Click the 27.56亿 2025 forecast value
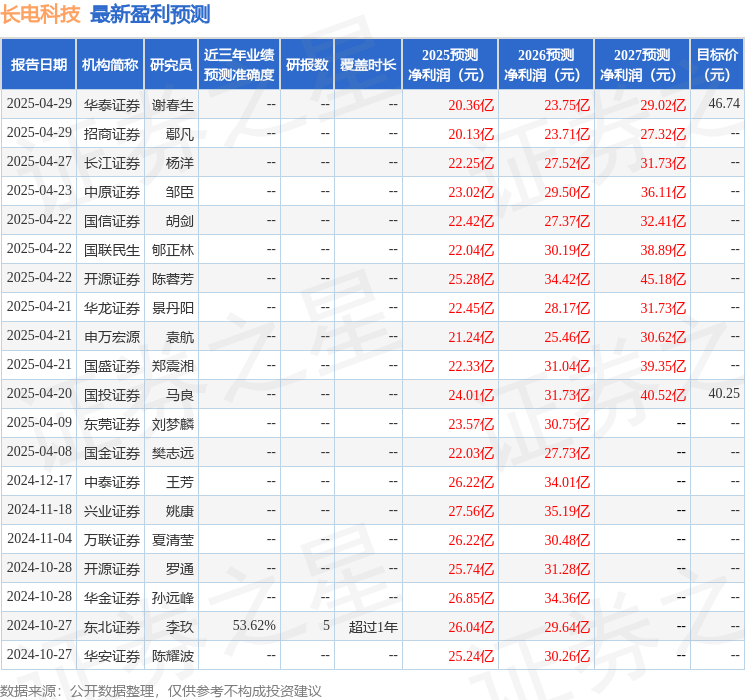 471,511
